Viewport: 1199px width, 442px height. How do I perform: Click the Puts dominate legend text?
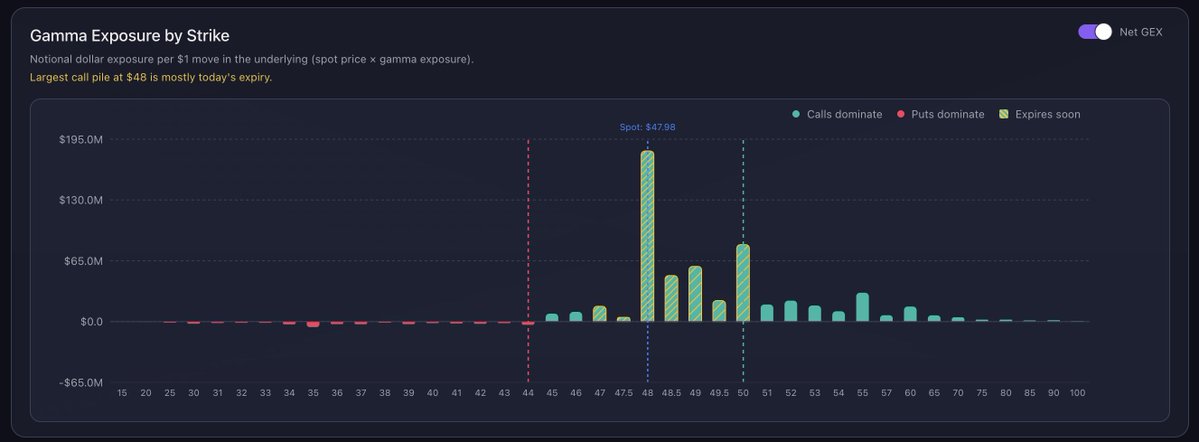tap(948, 115)
